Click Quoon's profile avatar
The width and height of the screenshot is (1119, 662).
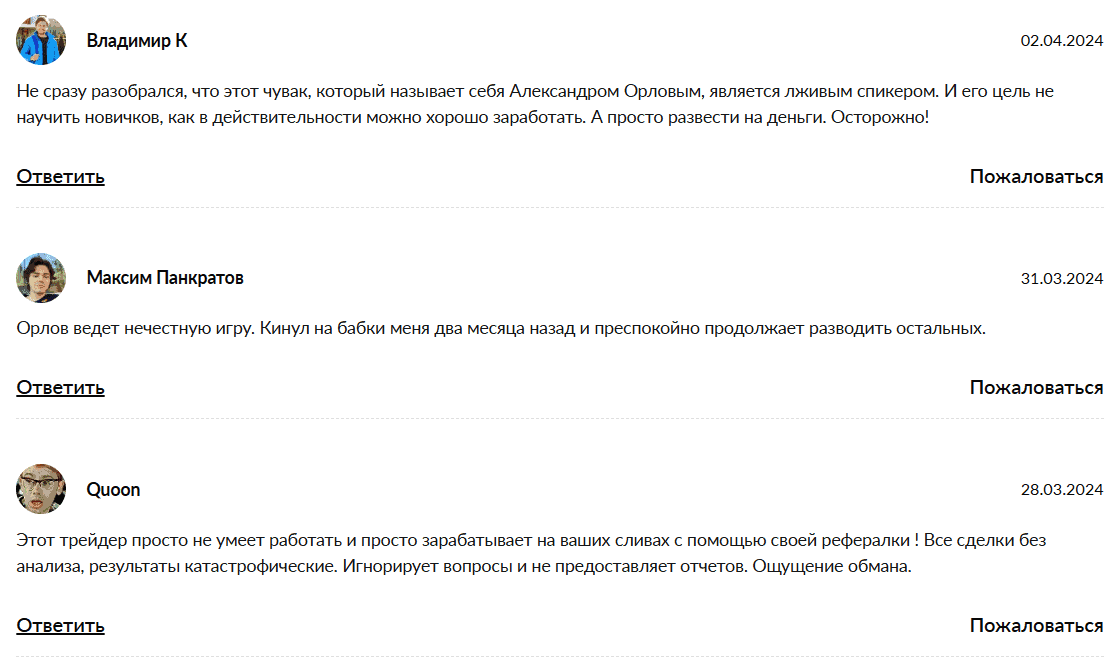(x=41, y=490)
